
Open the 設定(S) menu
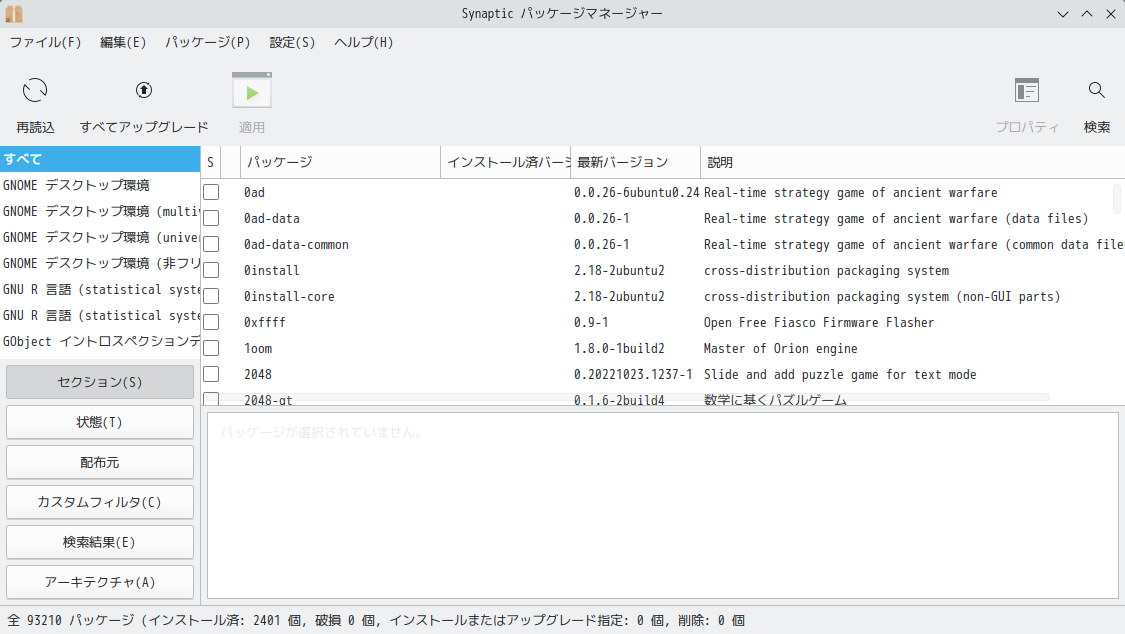pos(292,42)
